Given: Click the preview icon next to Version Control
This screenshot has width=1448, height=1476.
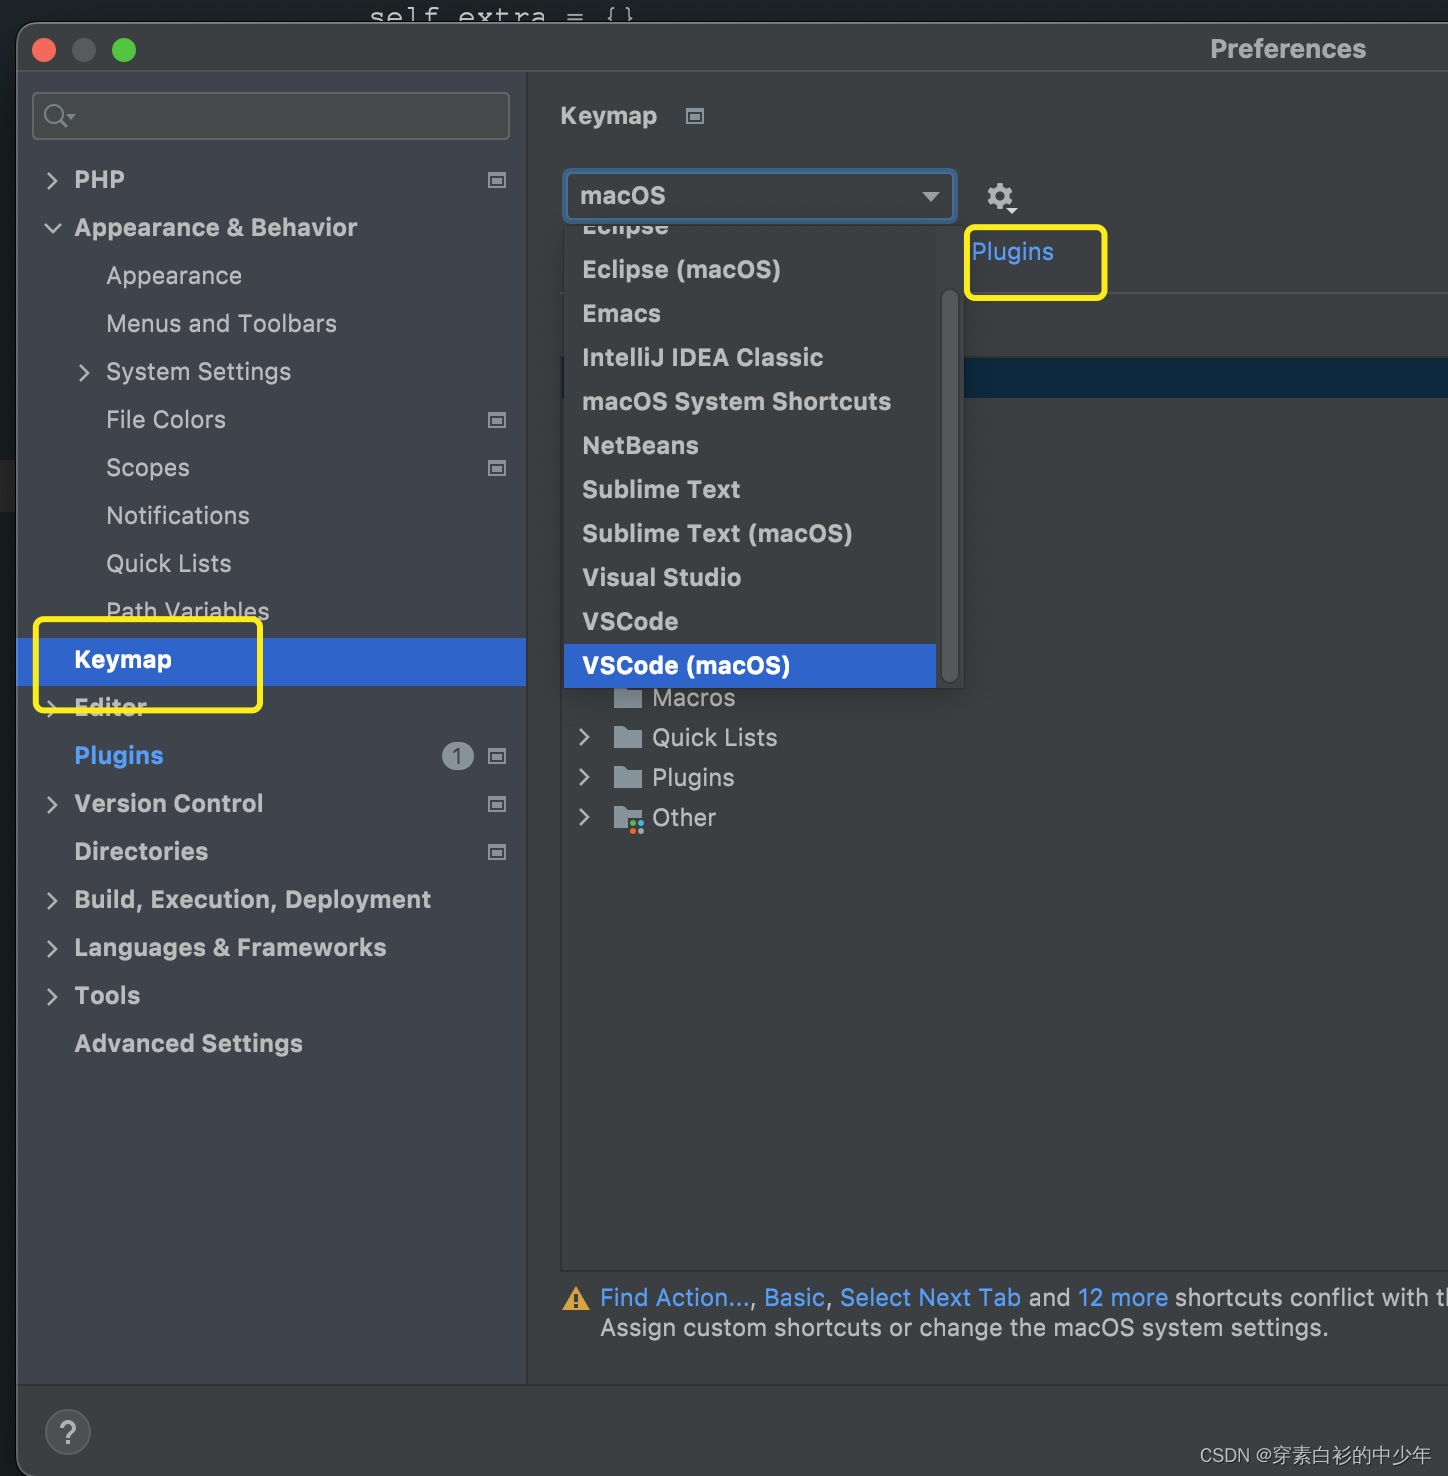Looking at the screenshot, I should click(x=496, y=804).
